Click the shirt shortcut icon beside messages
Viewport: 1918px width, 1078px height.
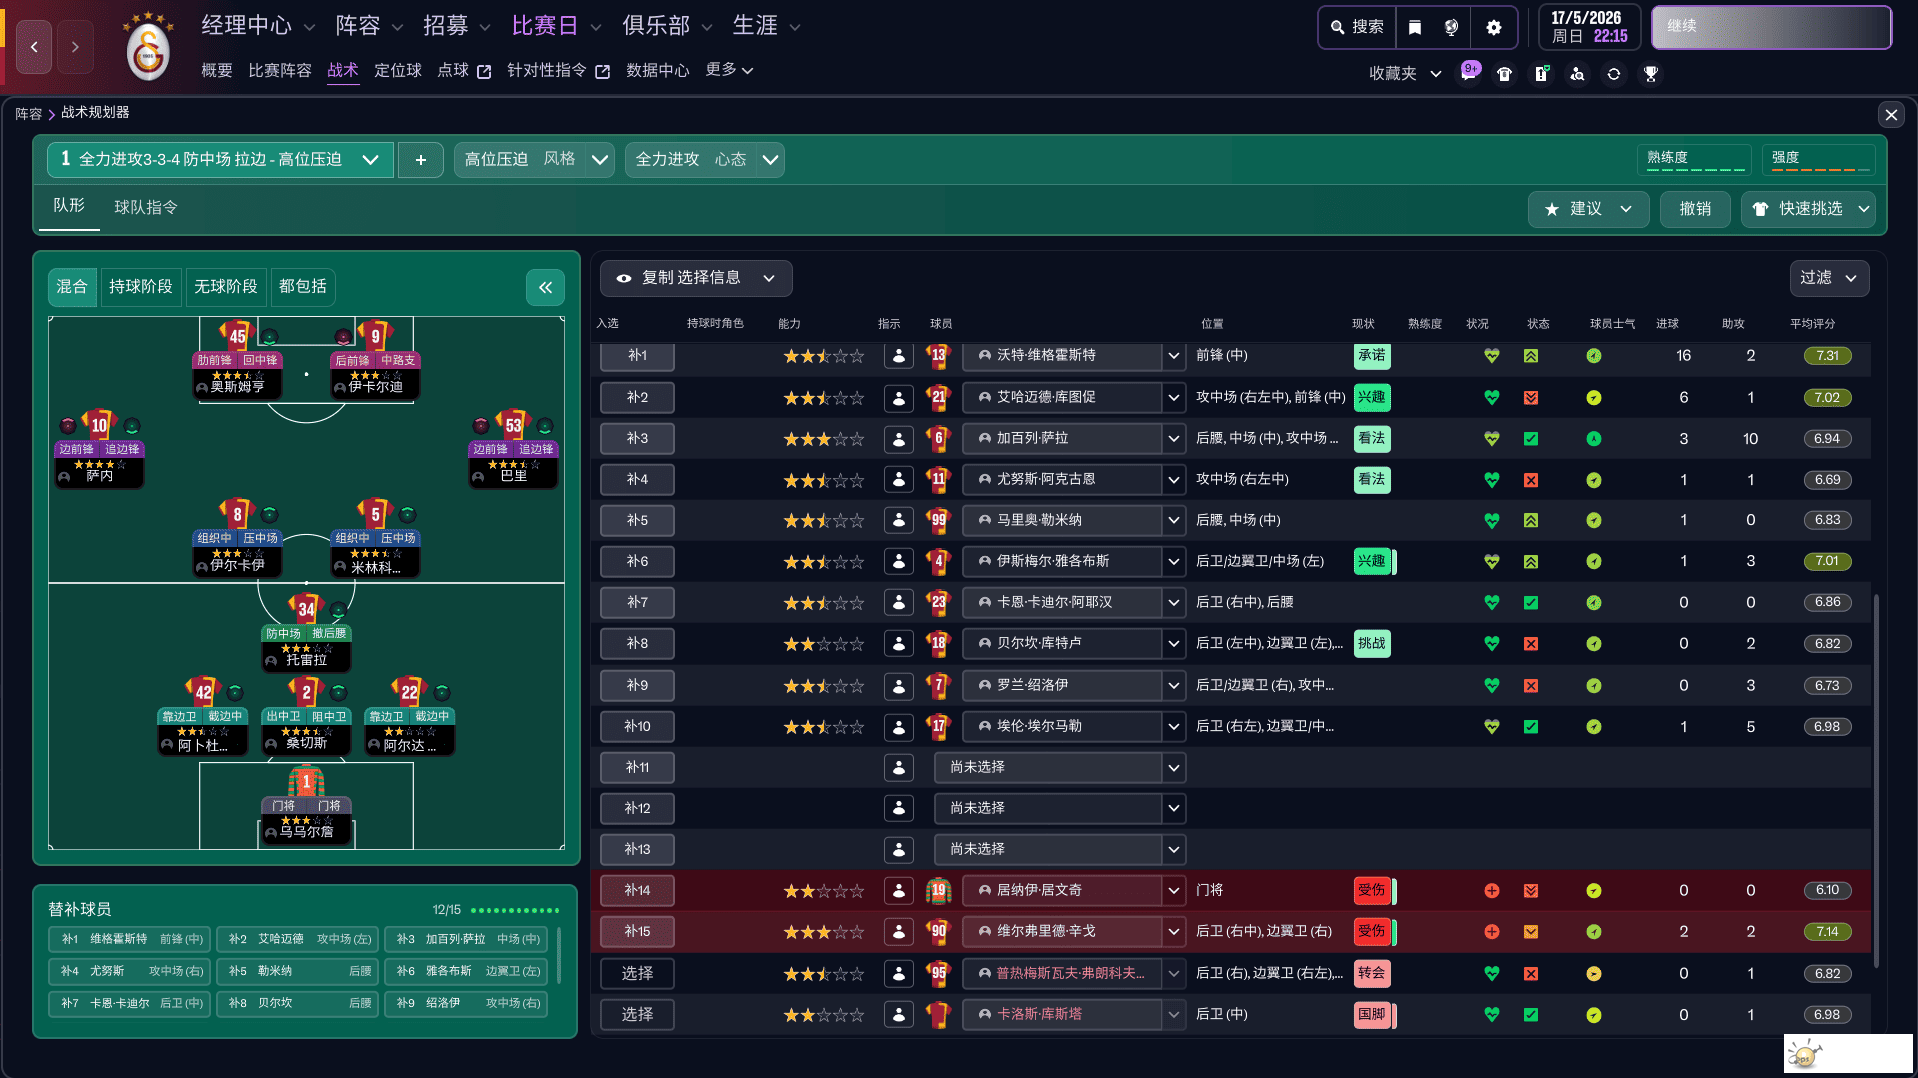(1504, 74)
